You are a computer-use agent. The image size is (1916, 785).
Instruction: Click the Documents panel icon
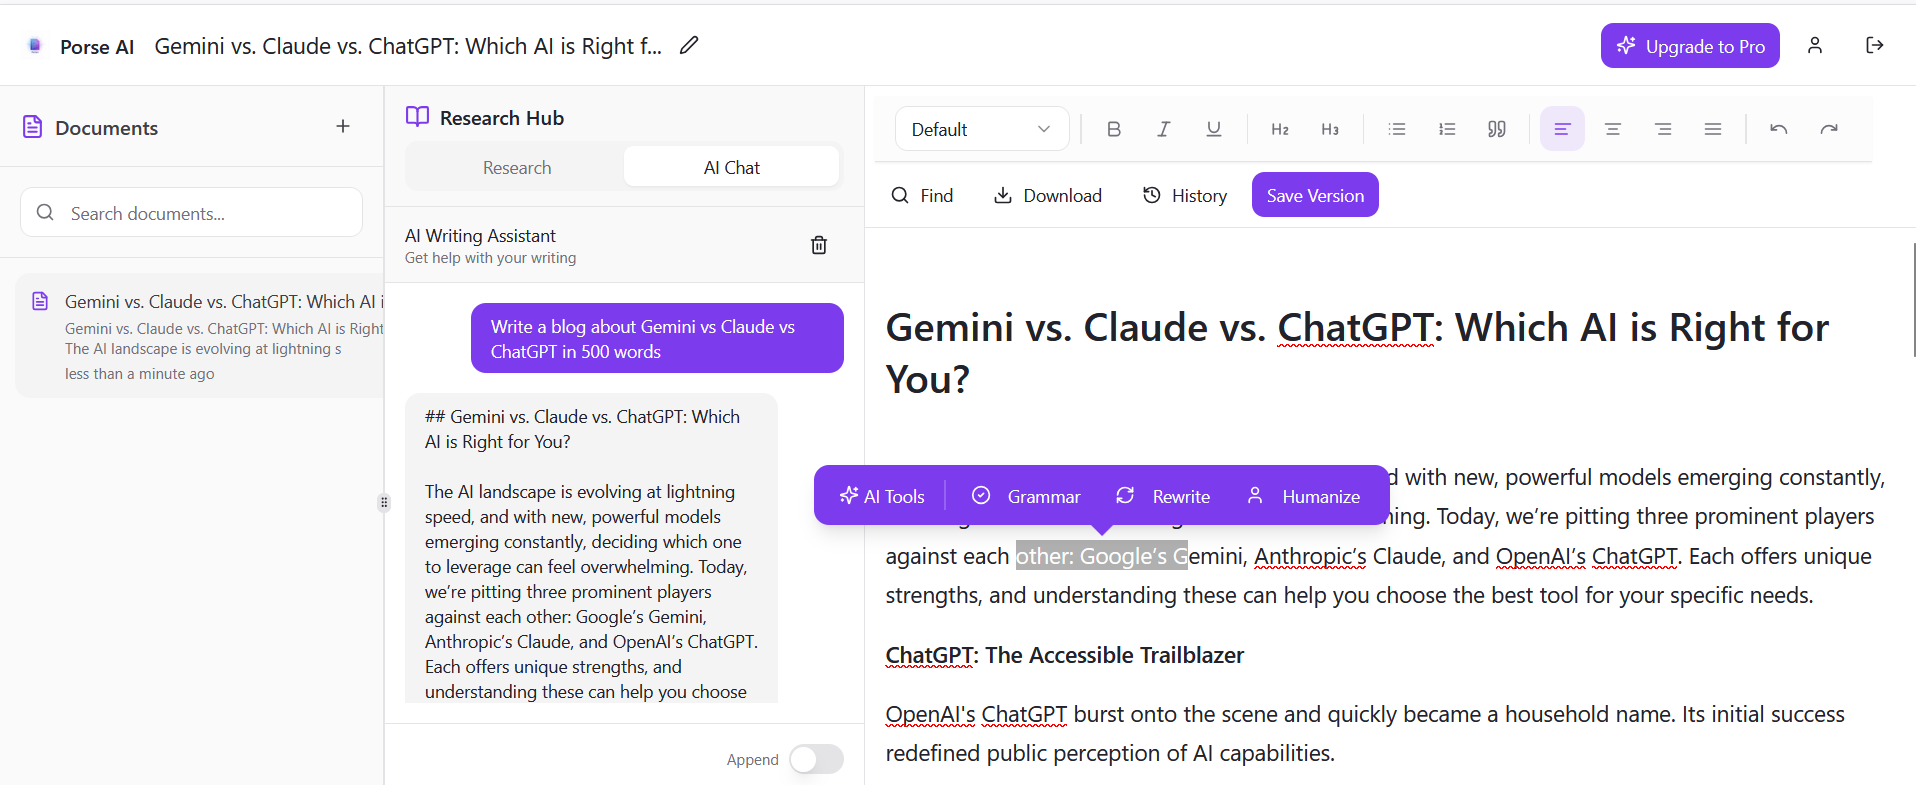click(33, 127)
